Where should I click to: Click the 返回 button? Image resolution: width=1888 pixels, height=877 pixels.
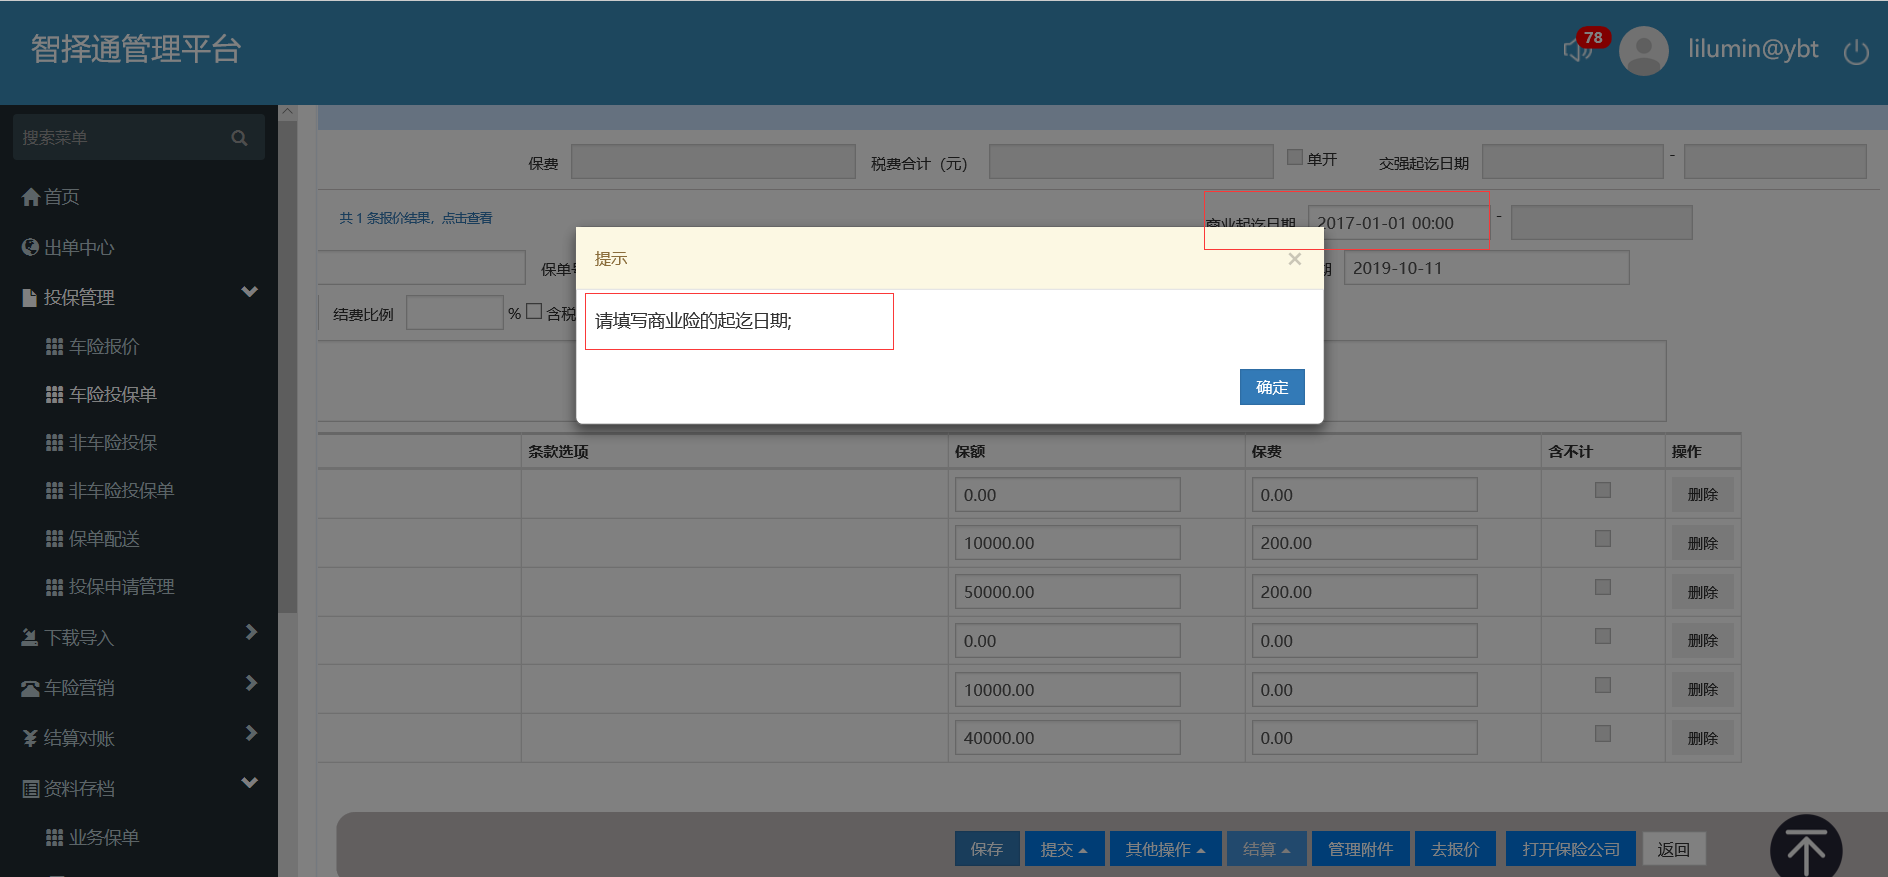coord(1674,849)
